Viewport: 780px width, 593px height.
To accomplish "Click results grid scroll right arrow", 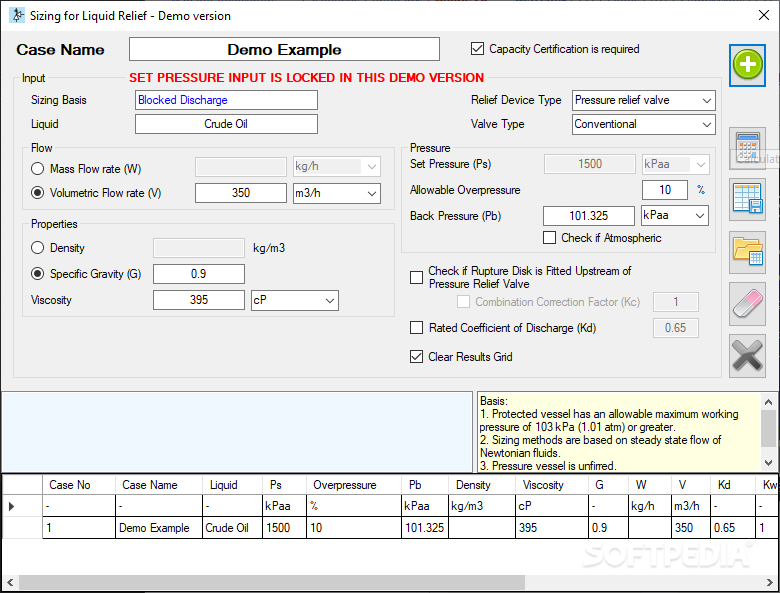I will [x=770, y=582].
